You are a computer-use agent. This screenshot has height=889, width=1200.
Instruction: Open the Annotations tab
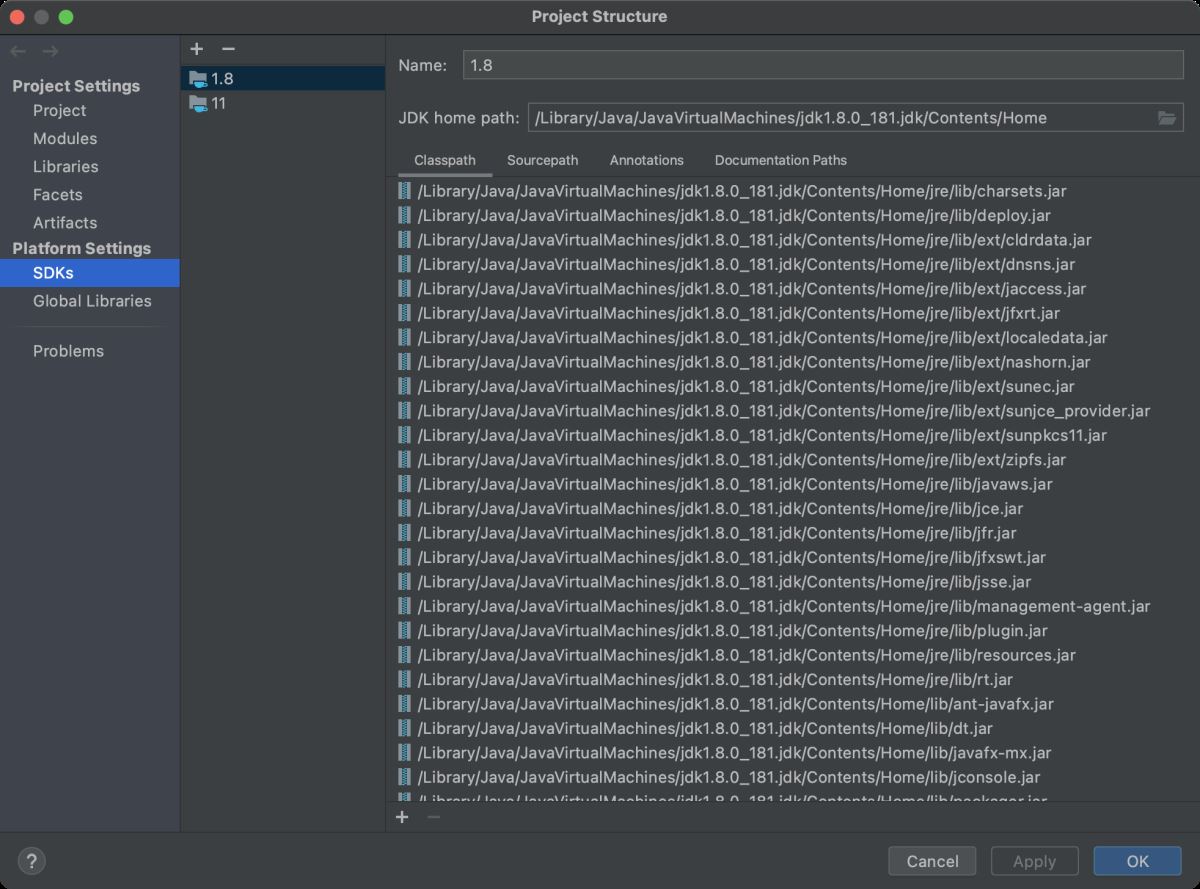[x=647, y=160]
